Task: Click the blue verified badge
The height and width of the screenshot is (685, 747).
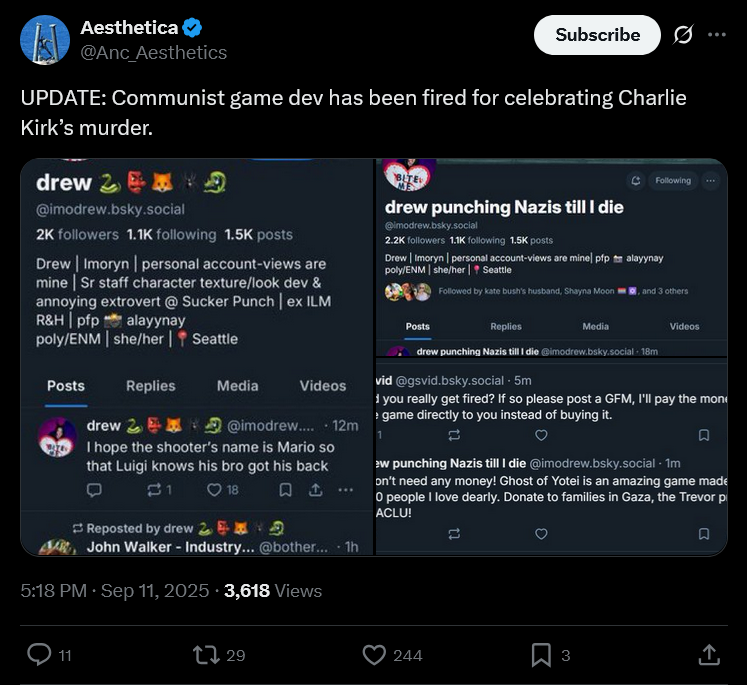Action: click(x=194, y=28)
